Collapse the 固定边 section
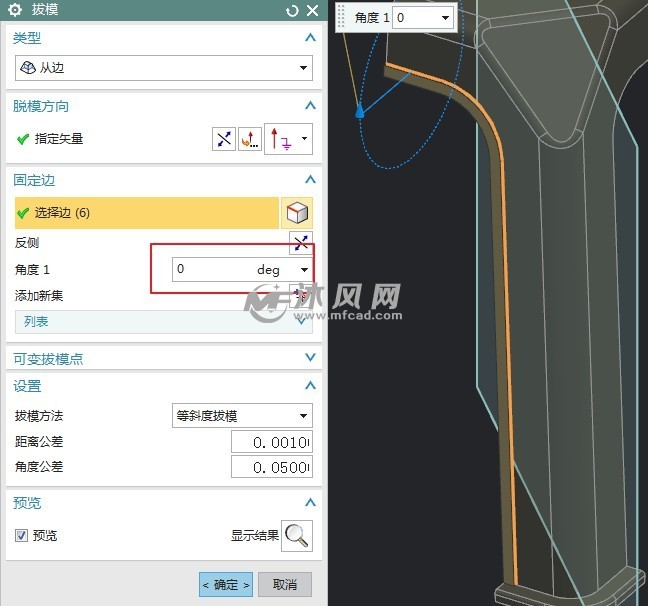Viewport: 648px width, 606px height. click(310, 179)
